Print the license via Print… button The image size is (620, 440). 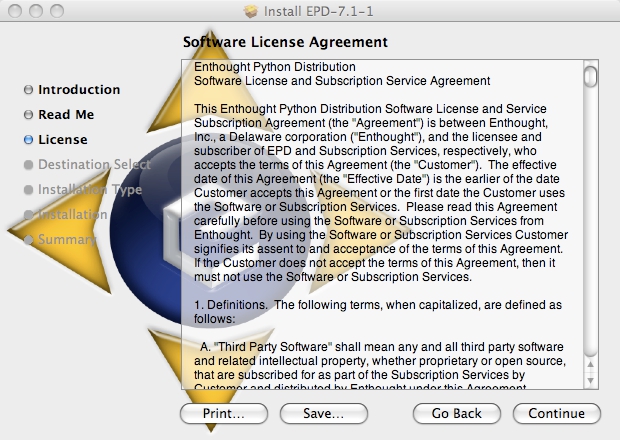tap(224, 414)
